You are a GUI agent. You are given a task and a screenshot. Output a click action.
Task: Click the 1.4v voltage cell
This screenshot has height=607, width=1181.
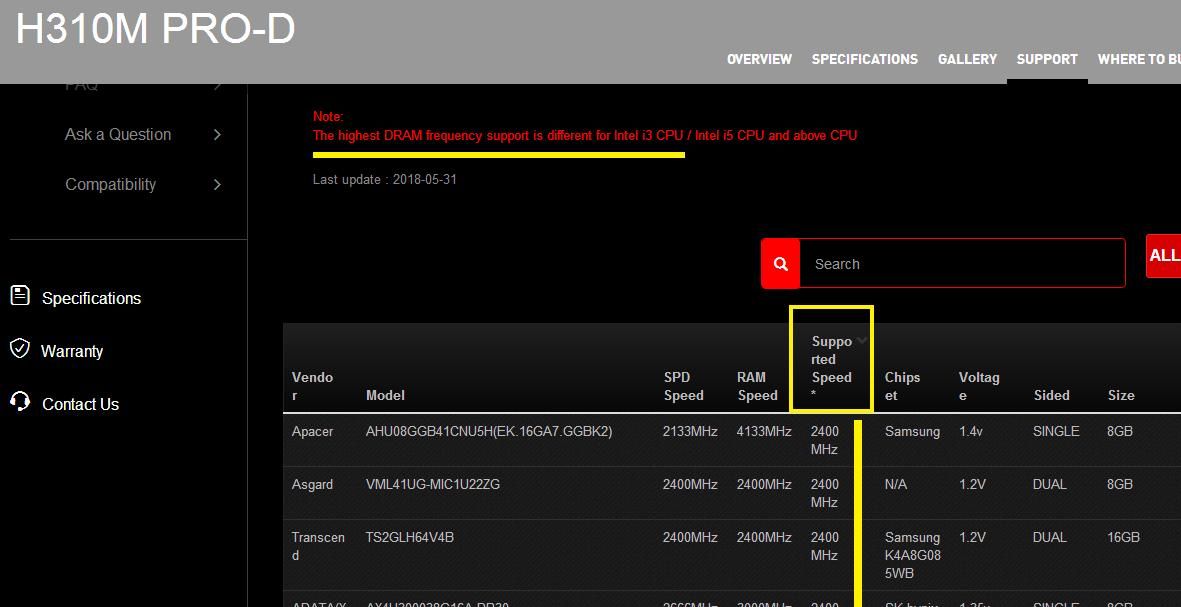click(972, 432)
